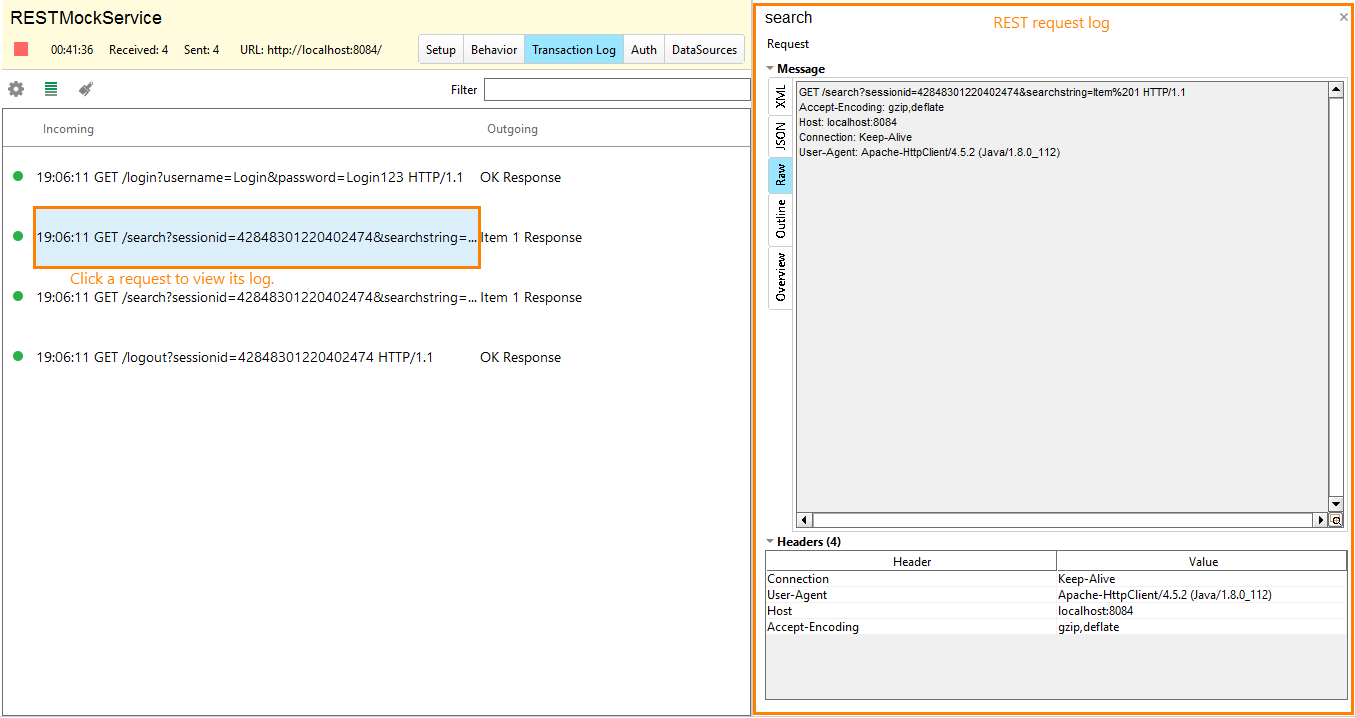Stop the mock service with the red square

[19, 48]
